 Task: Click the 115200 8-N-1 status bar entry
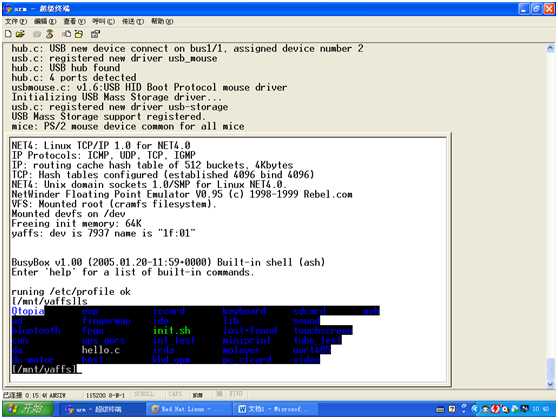pos(105,395)
